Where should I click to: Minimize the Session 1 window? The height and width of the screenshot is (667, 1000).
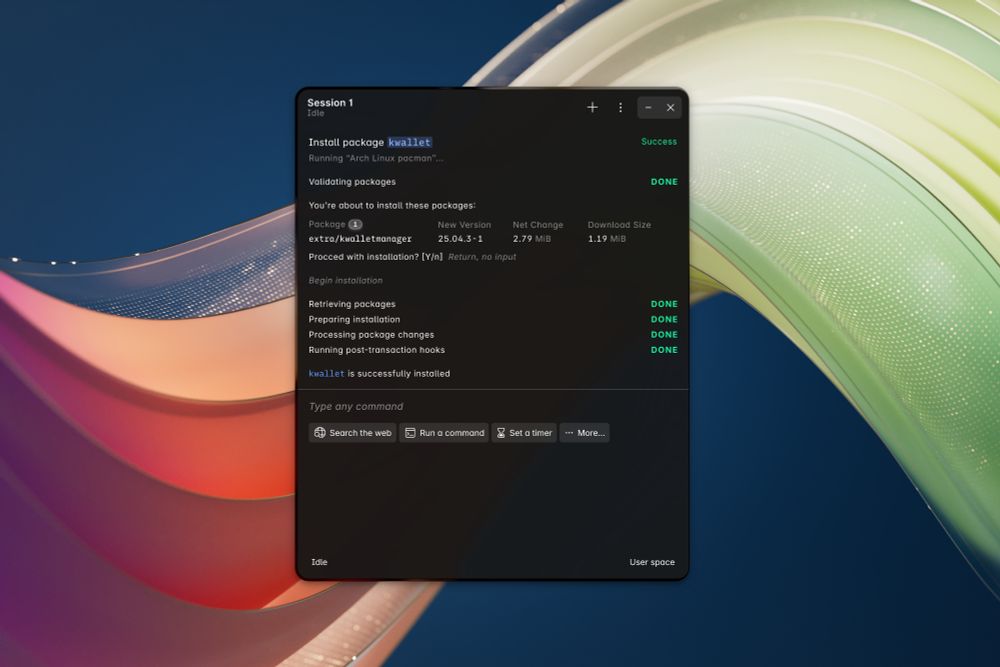click(x=648, y=108)
